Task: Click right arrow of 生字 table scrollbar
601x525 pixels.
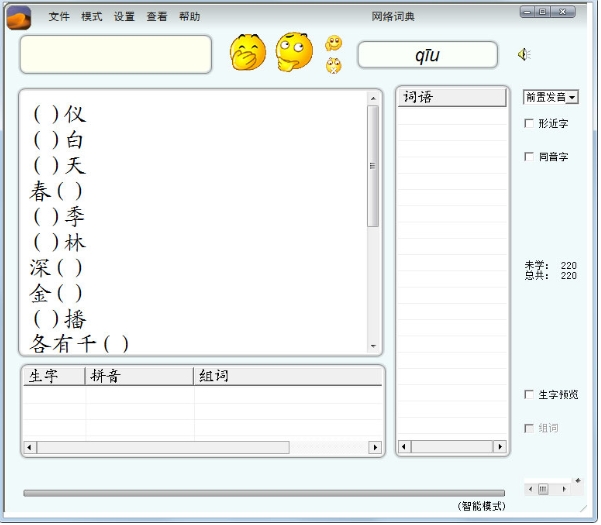Action: pos(375,448)
